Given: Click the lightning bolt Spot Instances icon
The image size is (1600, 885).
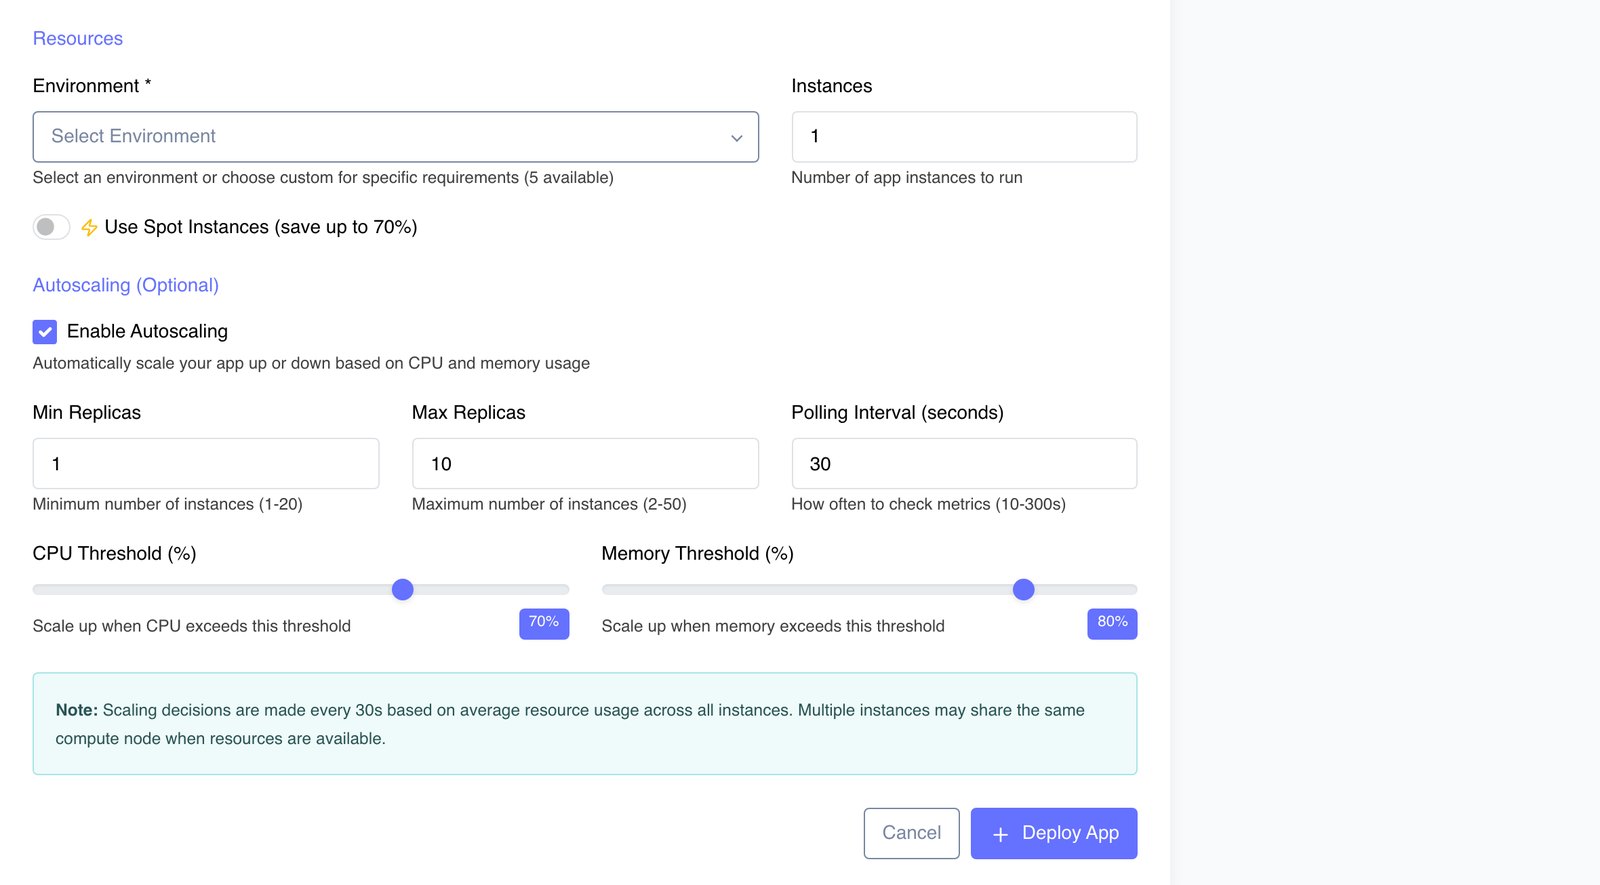Looking at the screenshot, I should (89, 228).
